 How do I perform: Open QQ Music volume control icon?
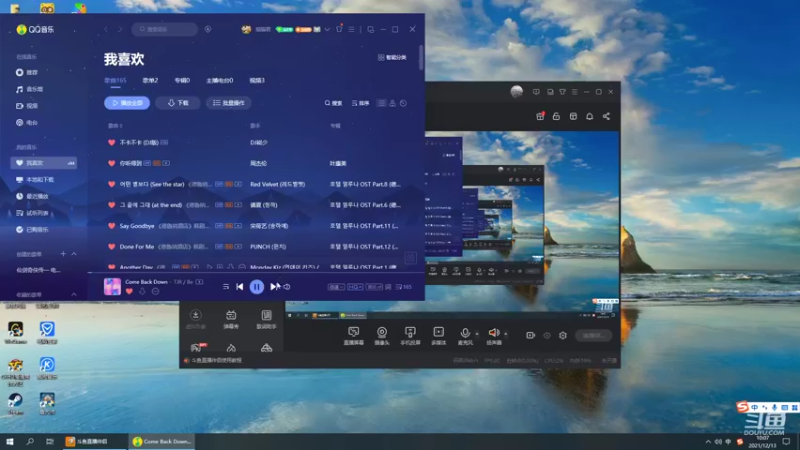287,287
